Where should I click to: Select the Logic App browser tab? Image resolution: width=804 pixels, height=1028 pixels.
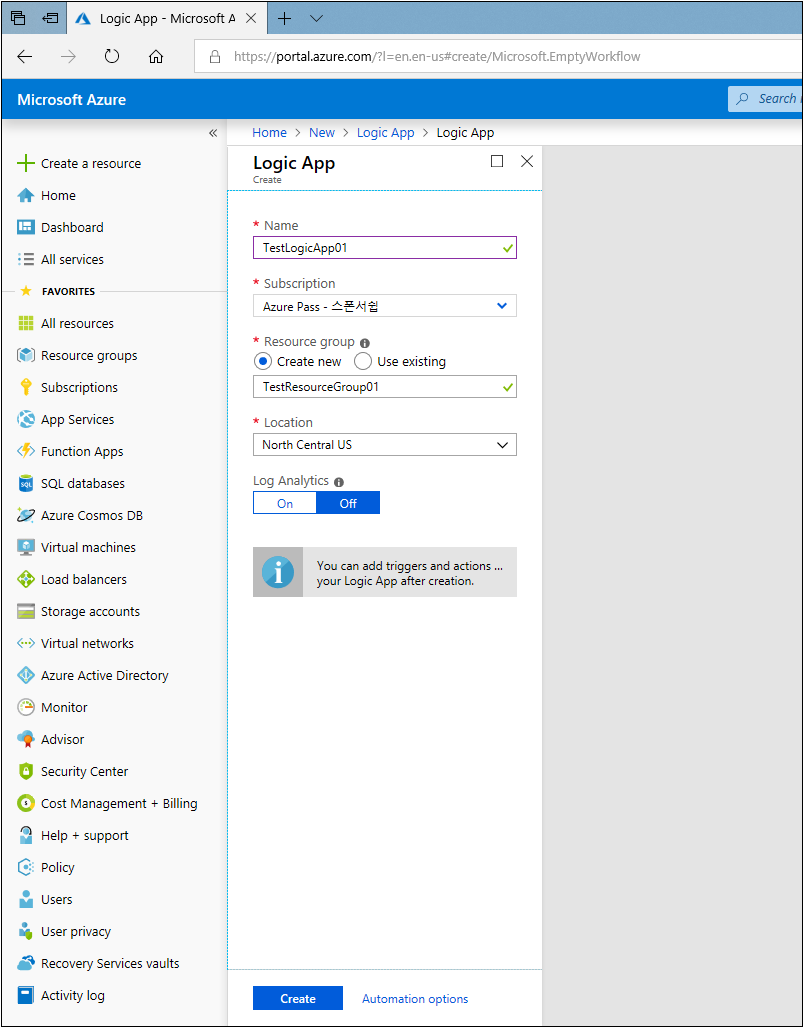pyautogui.click(x=165, y=18)
